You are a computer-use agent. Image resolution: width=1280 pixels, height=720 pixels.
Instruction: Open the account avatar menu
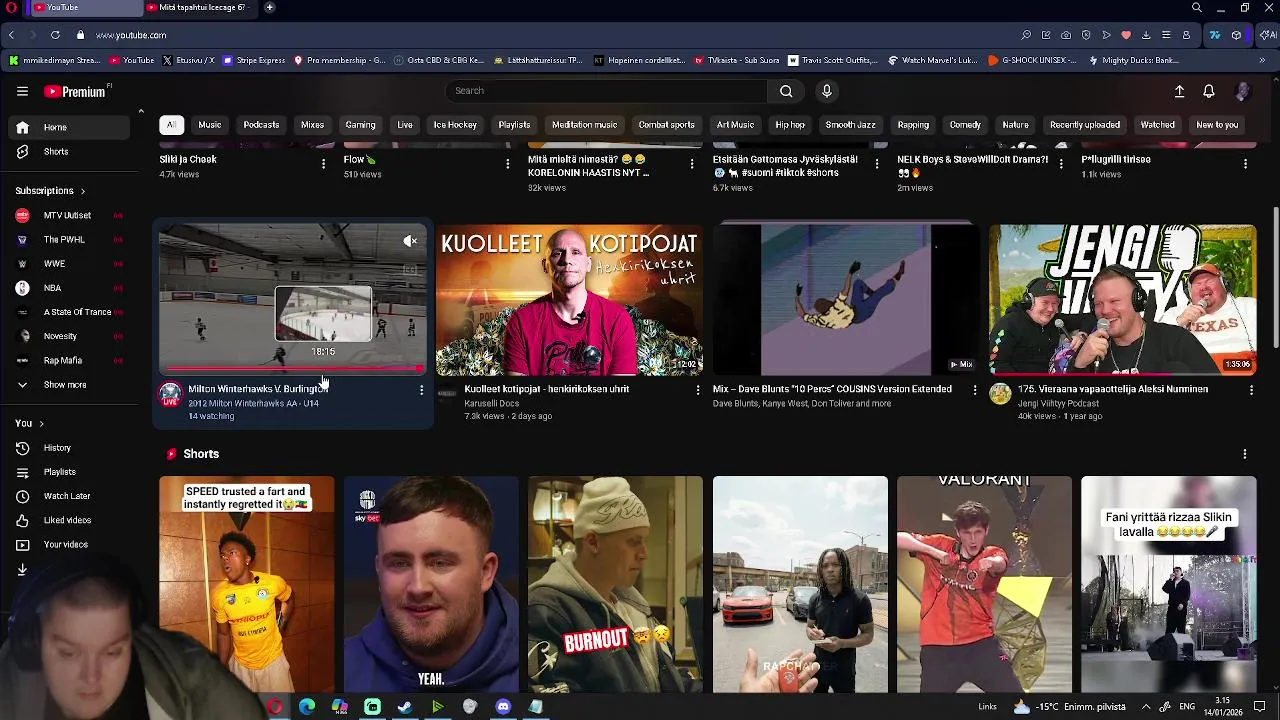coord(1243,91)
